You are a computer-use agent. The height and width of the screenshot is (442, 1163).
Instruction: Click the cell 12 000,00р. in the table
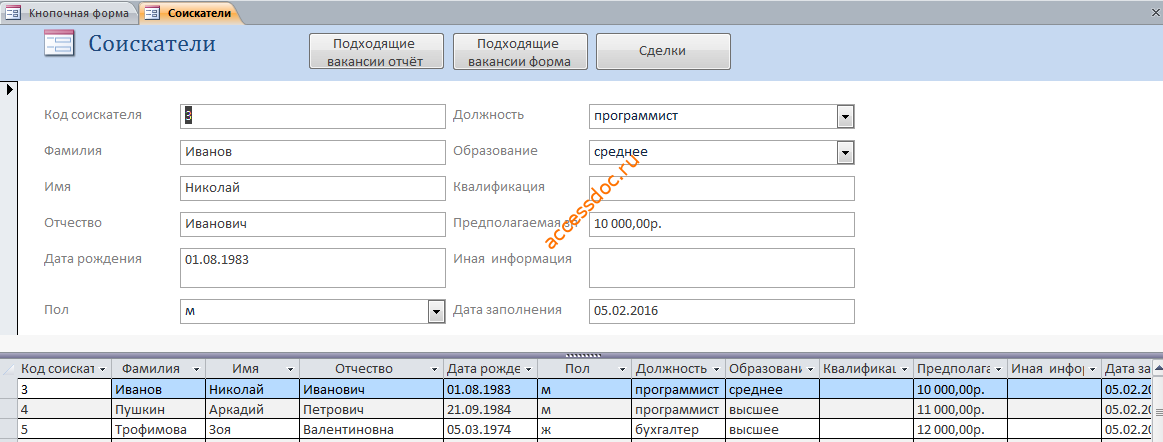[960, 429]
